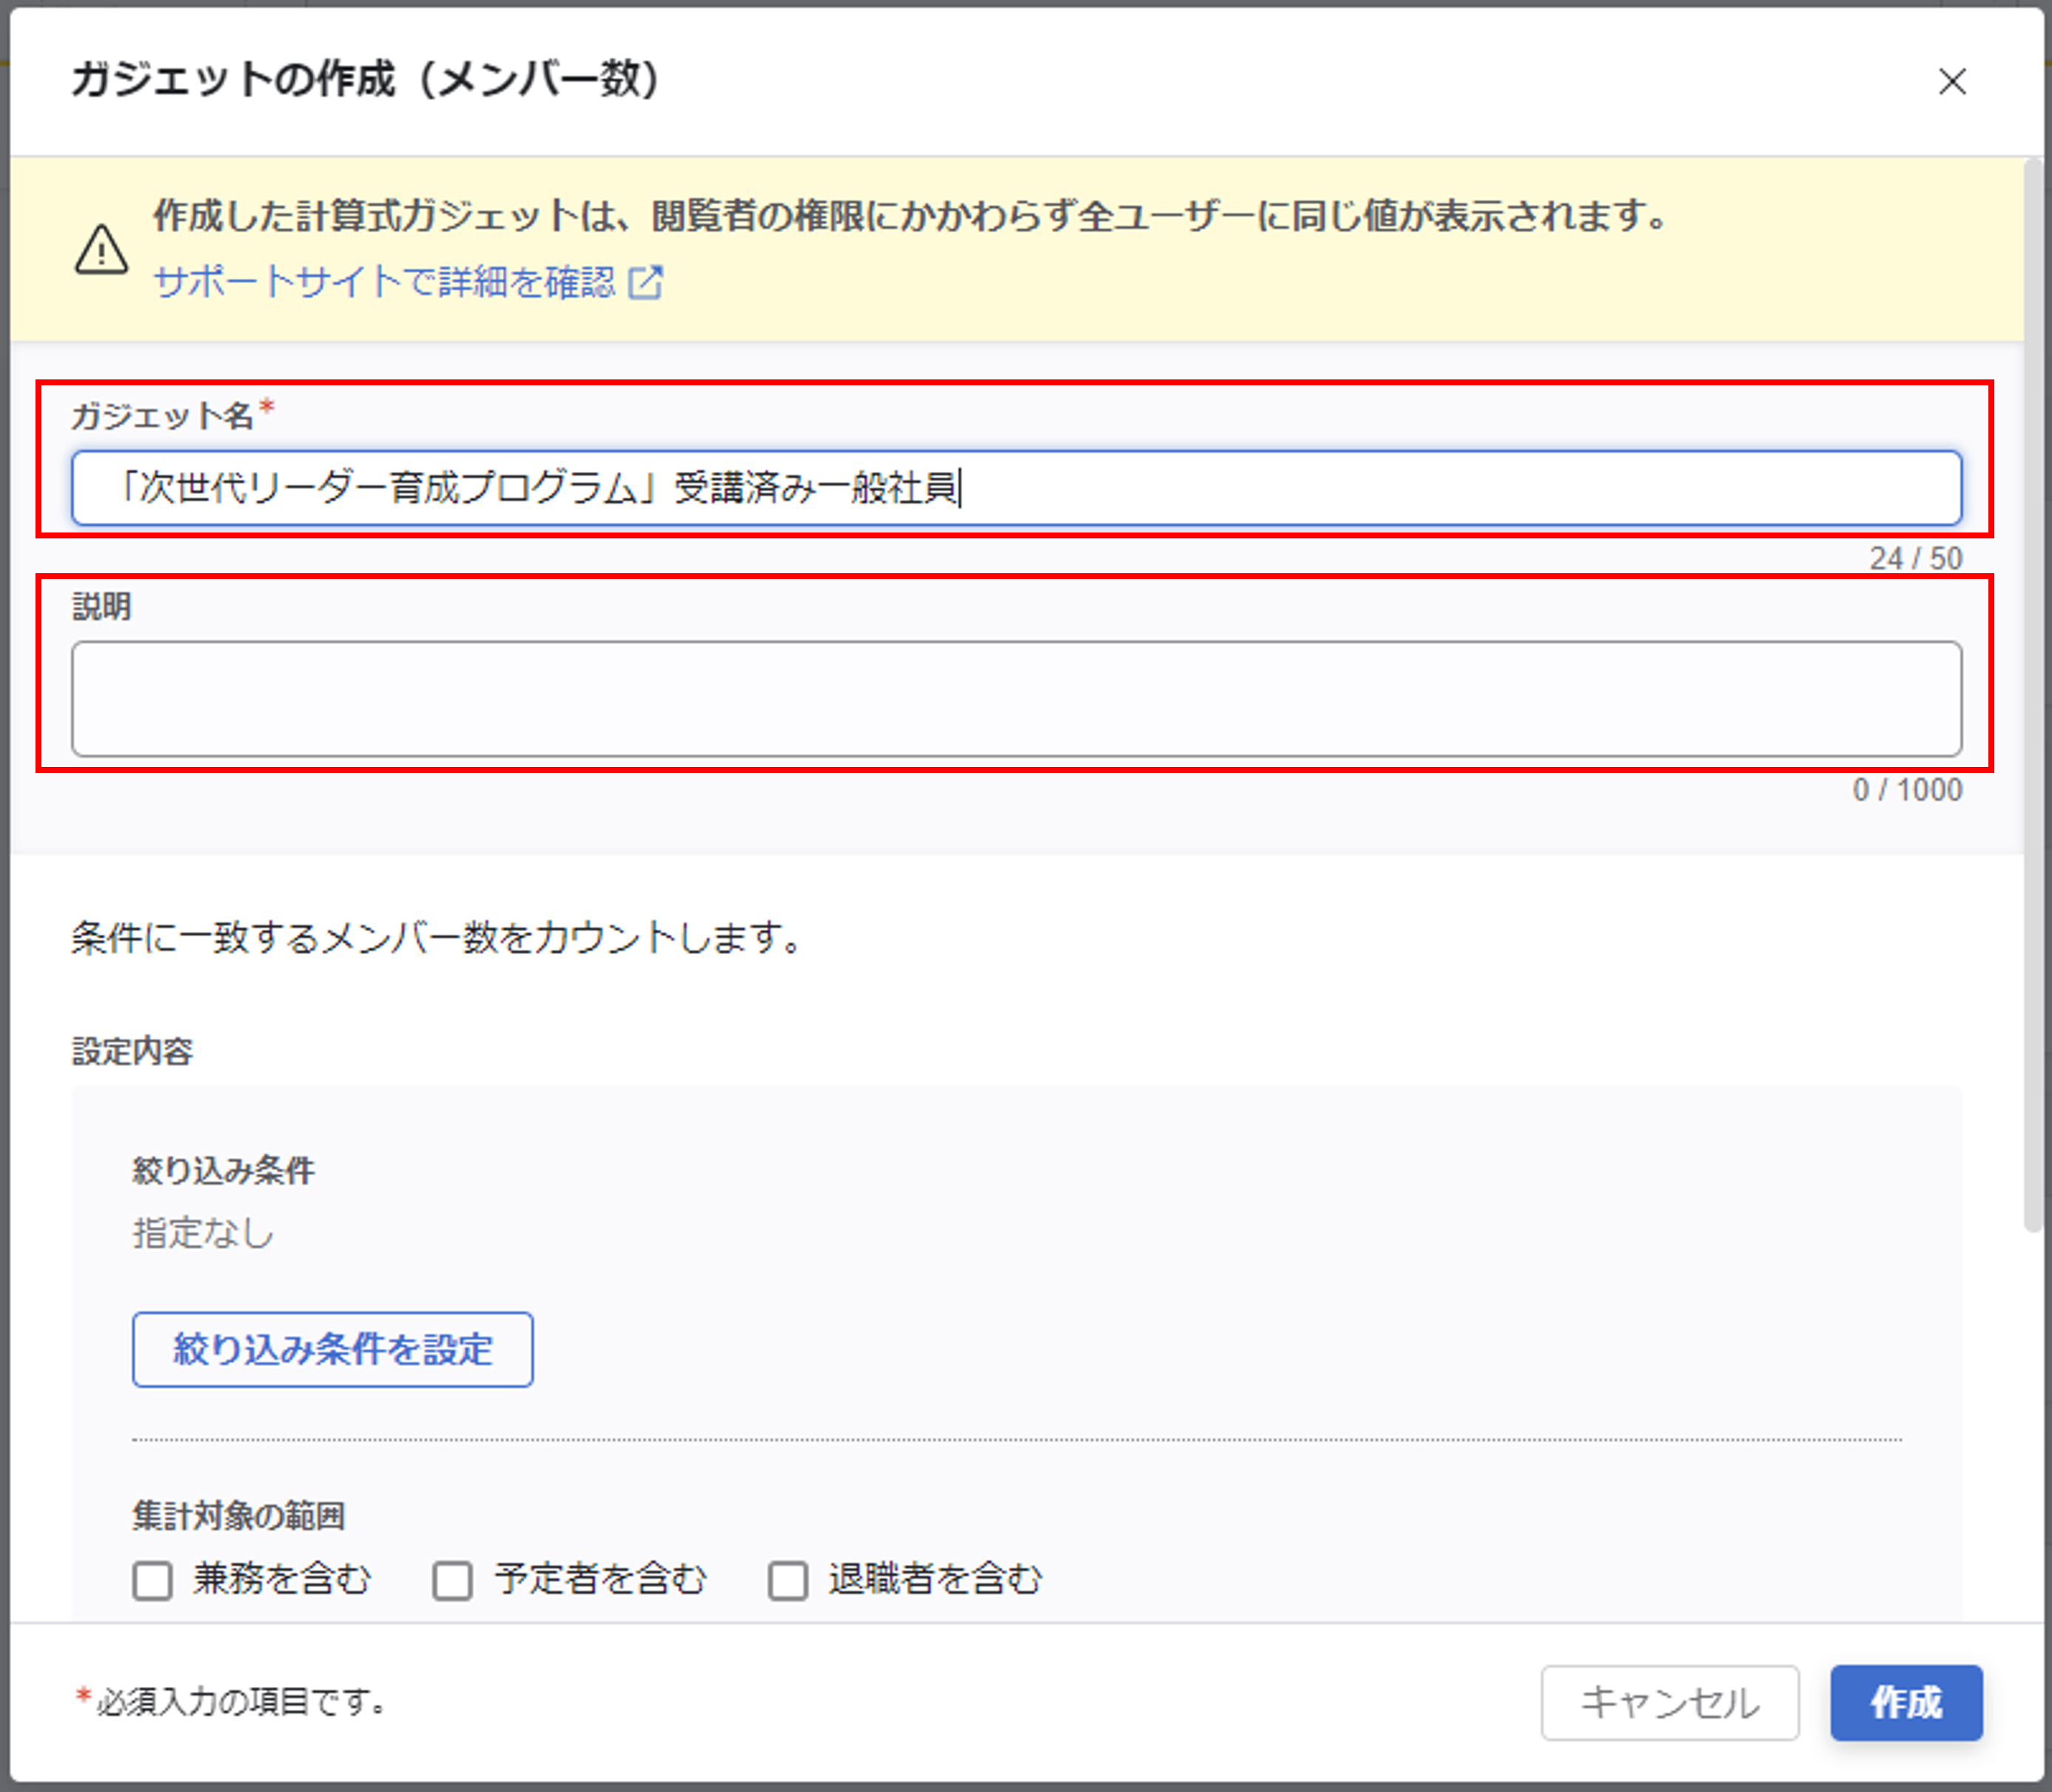Enable 兼務を含む checkbox
Viewport: 2052px width, 1792px height.
click(153, 1581)
